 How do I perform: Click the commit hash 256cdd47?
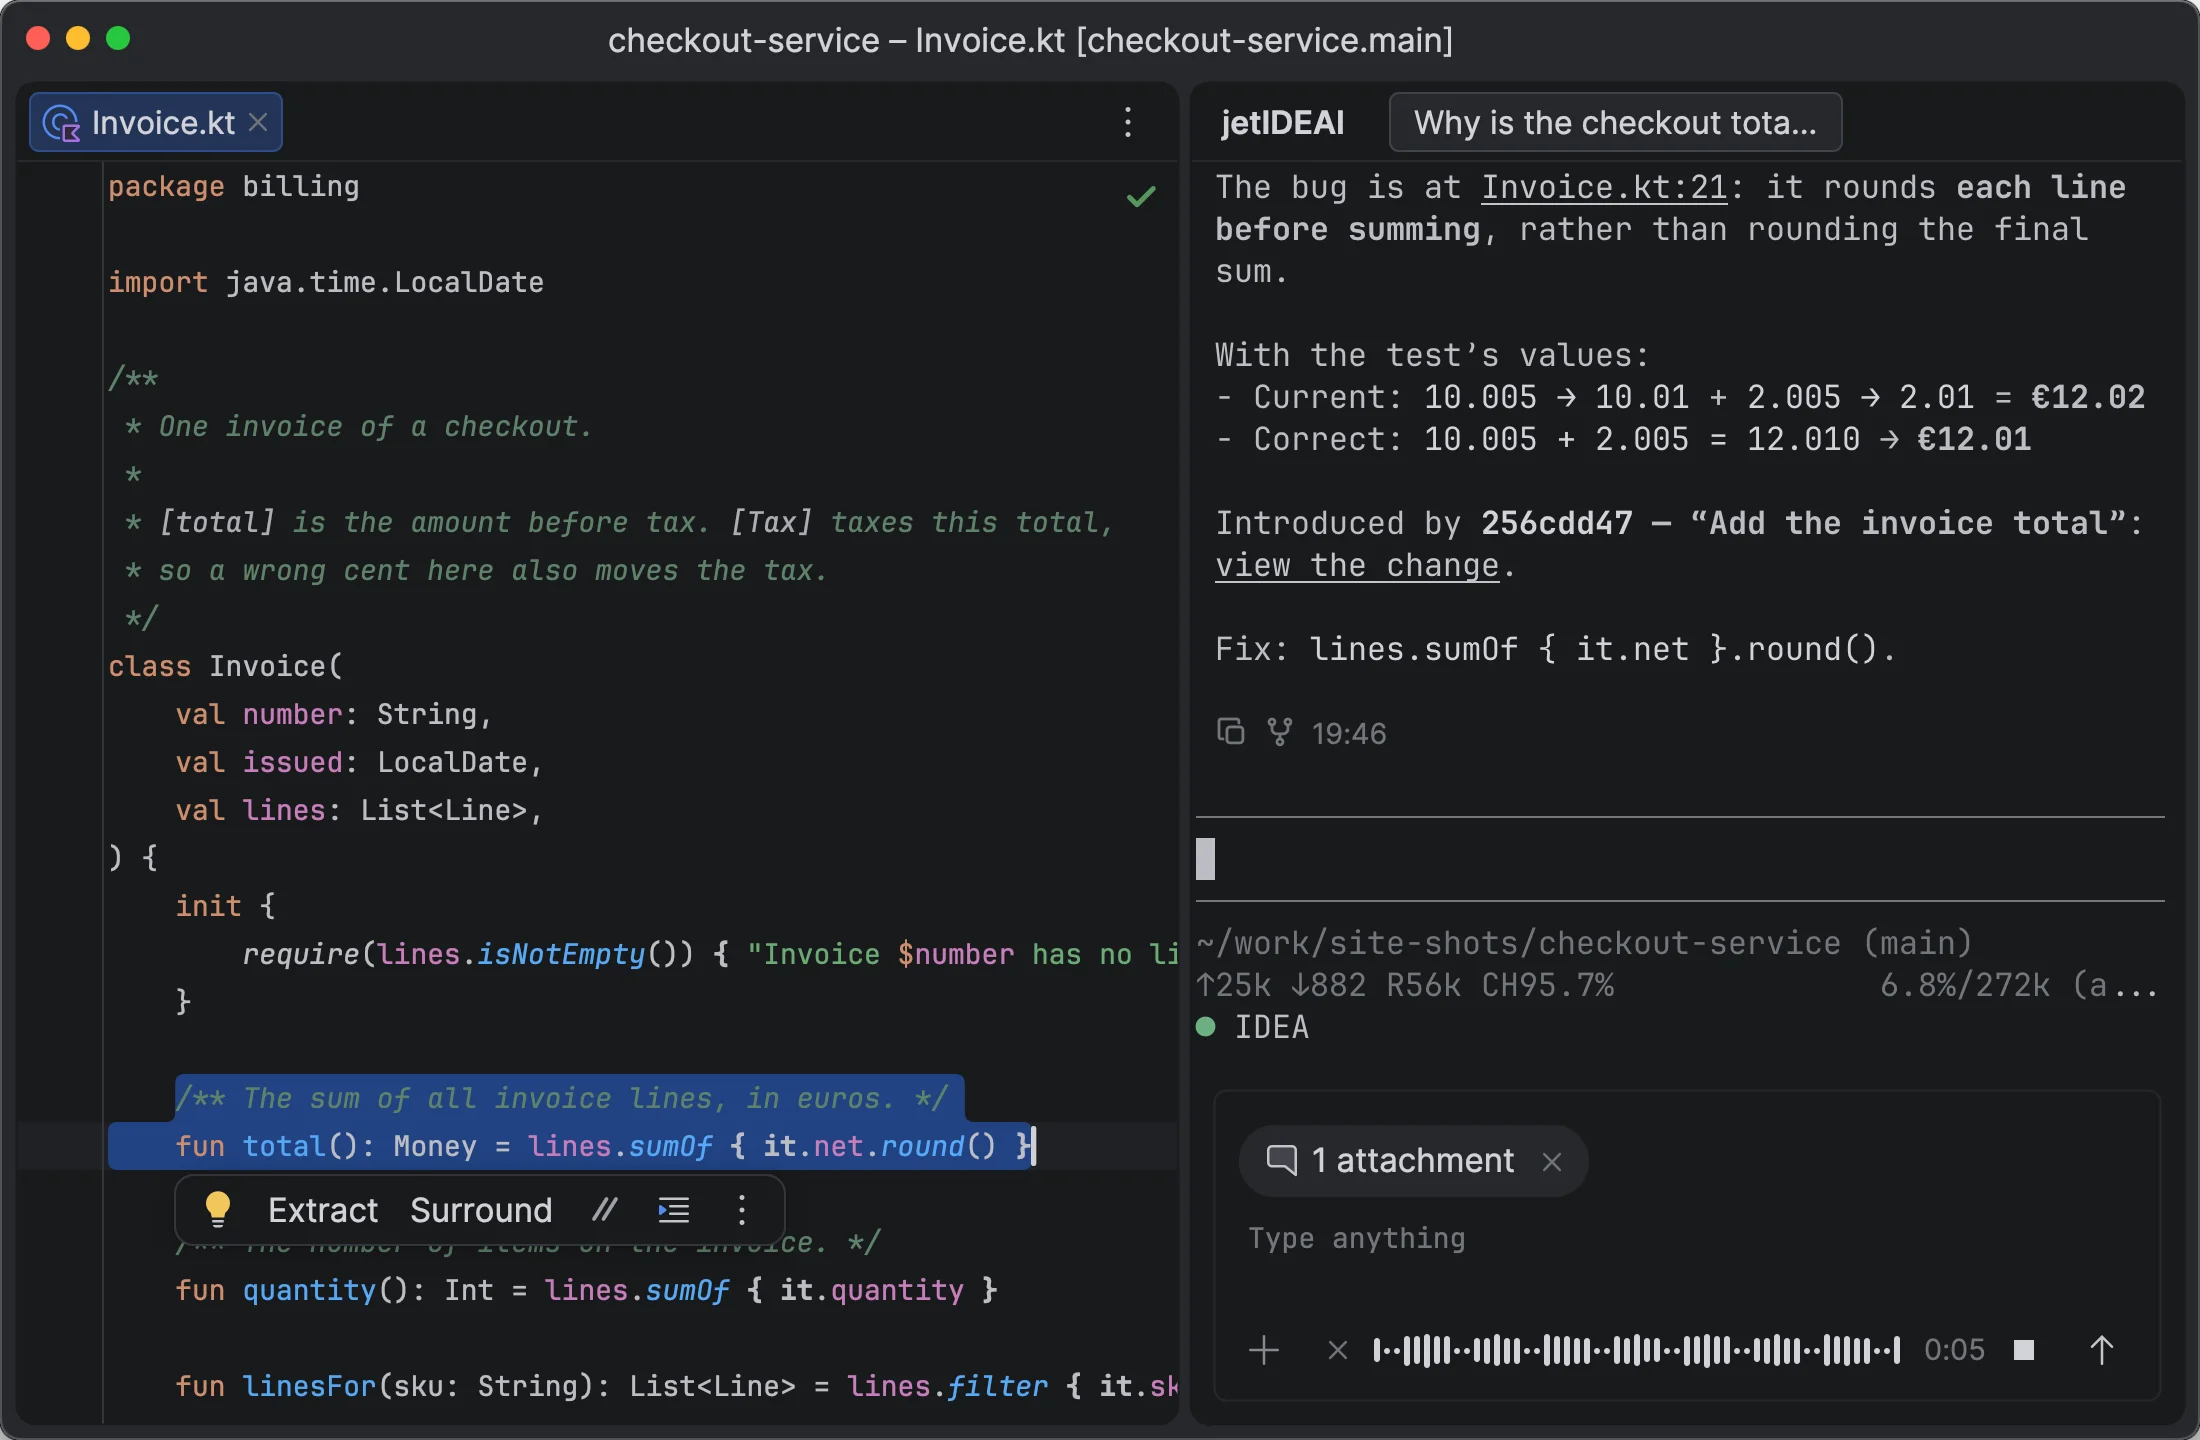(x=1556, y=523)
